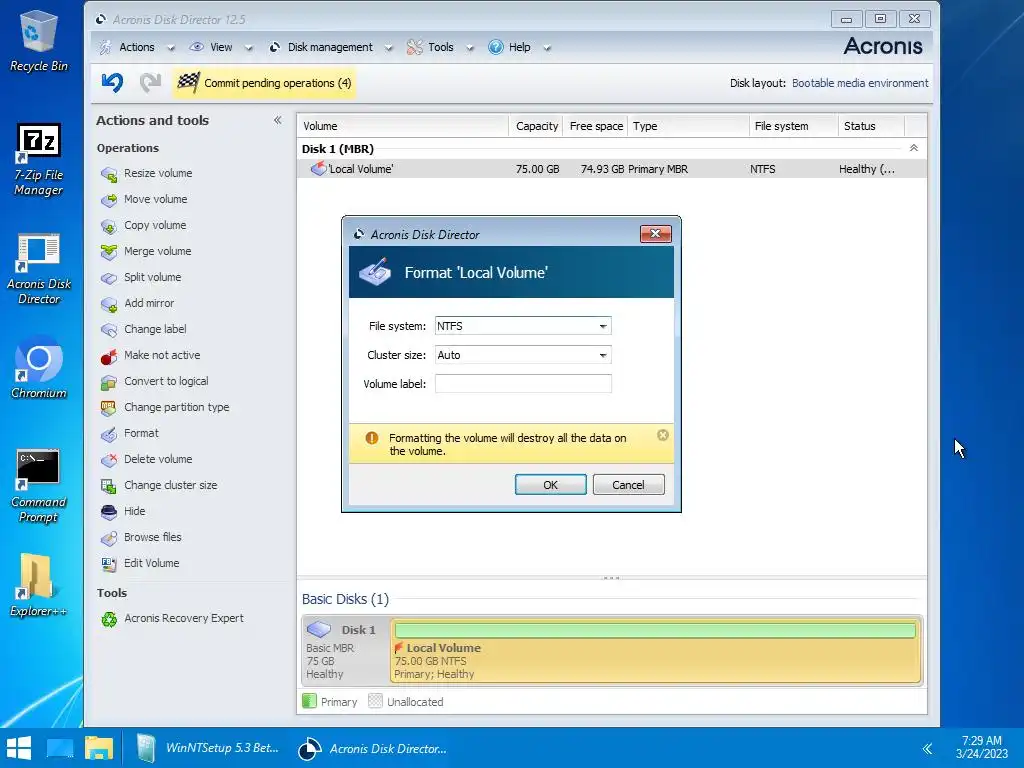
Task: Open Explorer++ desktop shortcut
Action: (39, 585)
